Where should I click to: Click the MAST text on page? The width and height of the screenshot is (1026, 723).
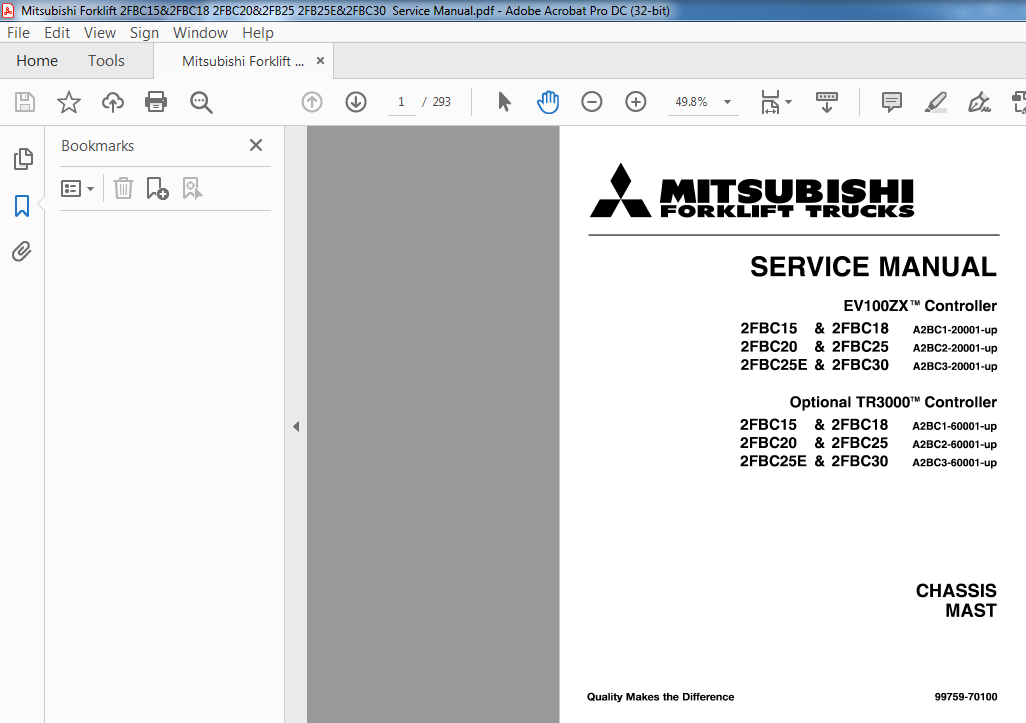970,610
